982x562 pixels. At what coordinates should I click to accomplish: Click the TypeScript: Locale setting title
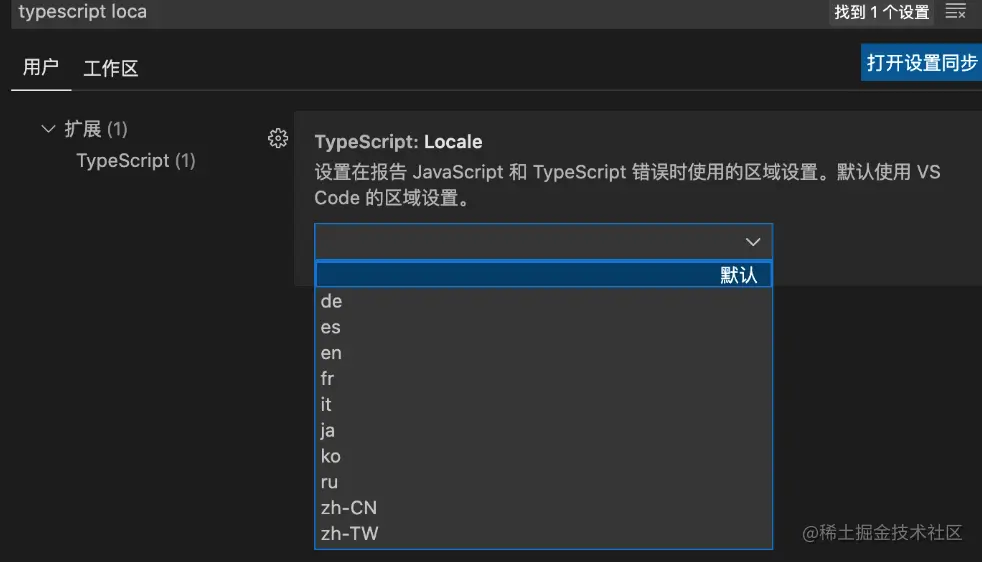(398, 142)
